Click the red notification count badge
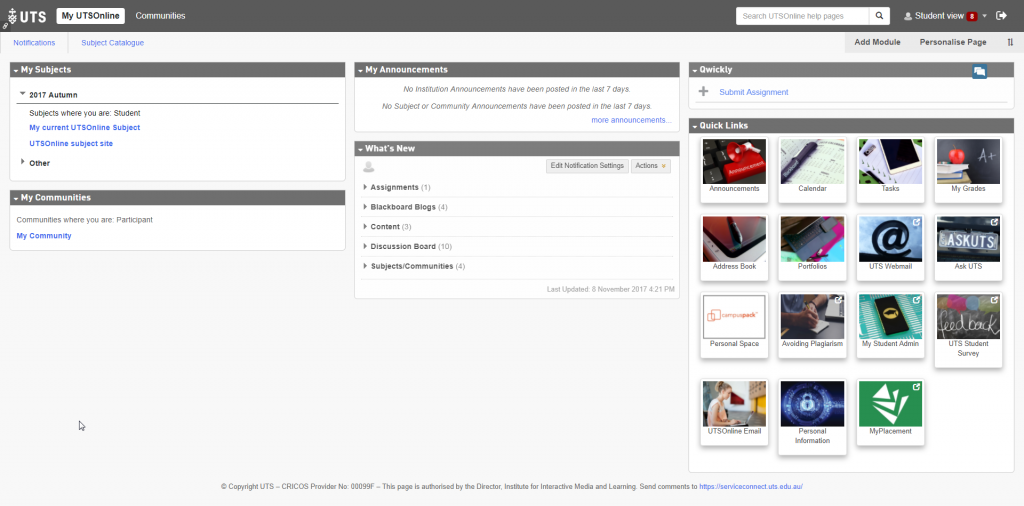The width and height of the screenshot is (1024, 506). [x=972, y=16]
